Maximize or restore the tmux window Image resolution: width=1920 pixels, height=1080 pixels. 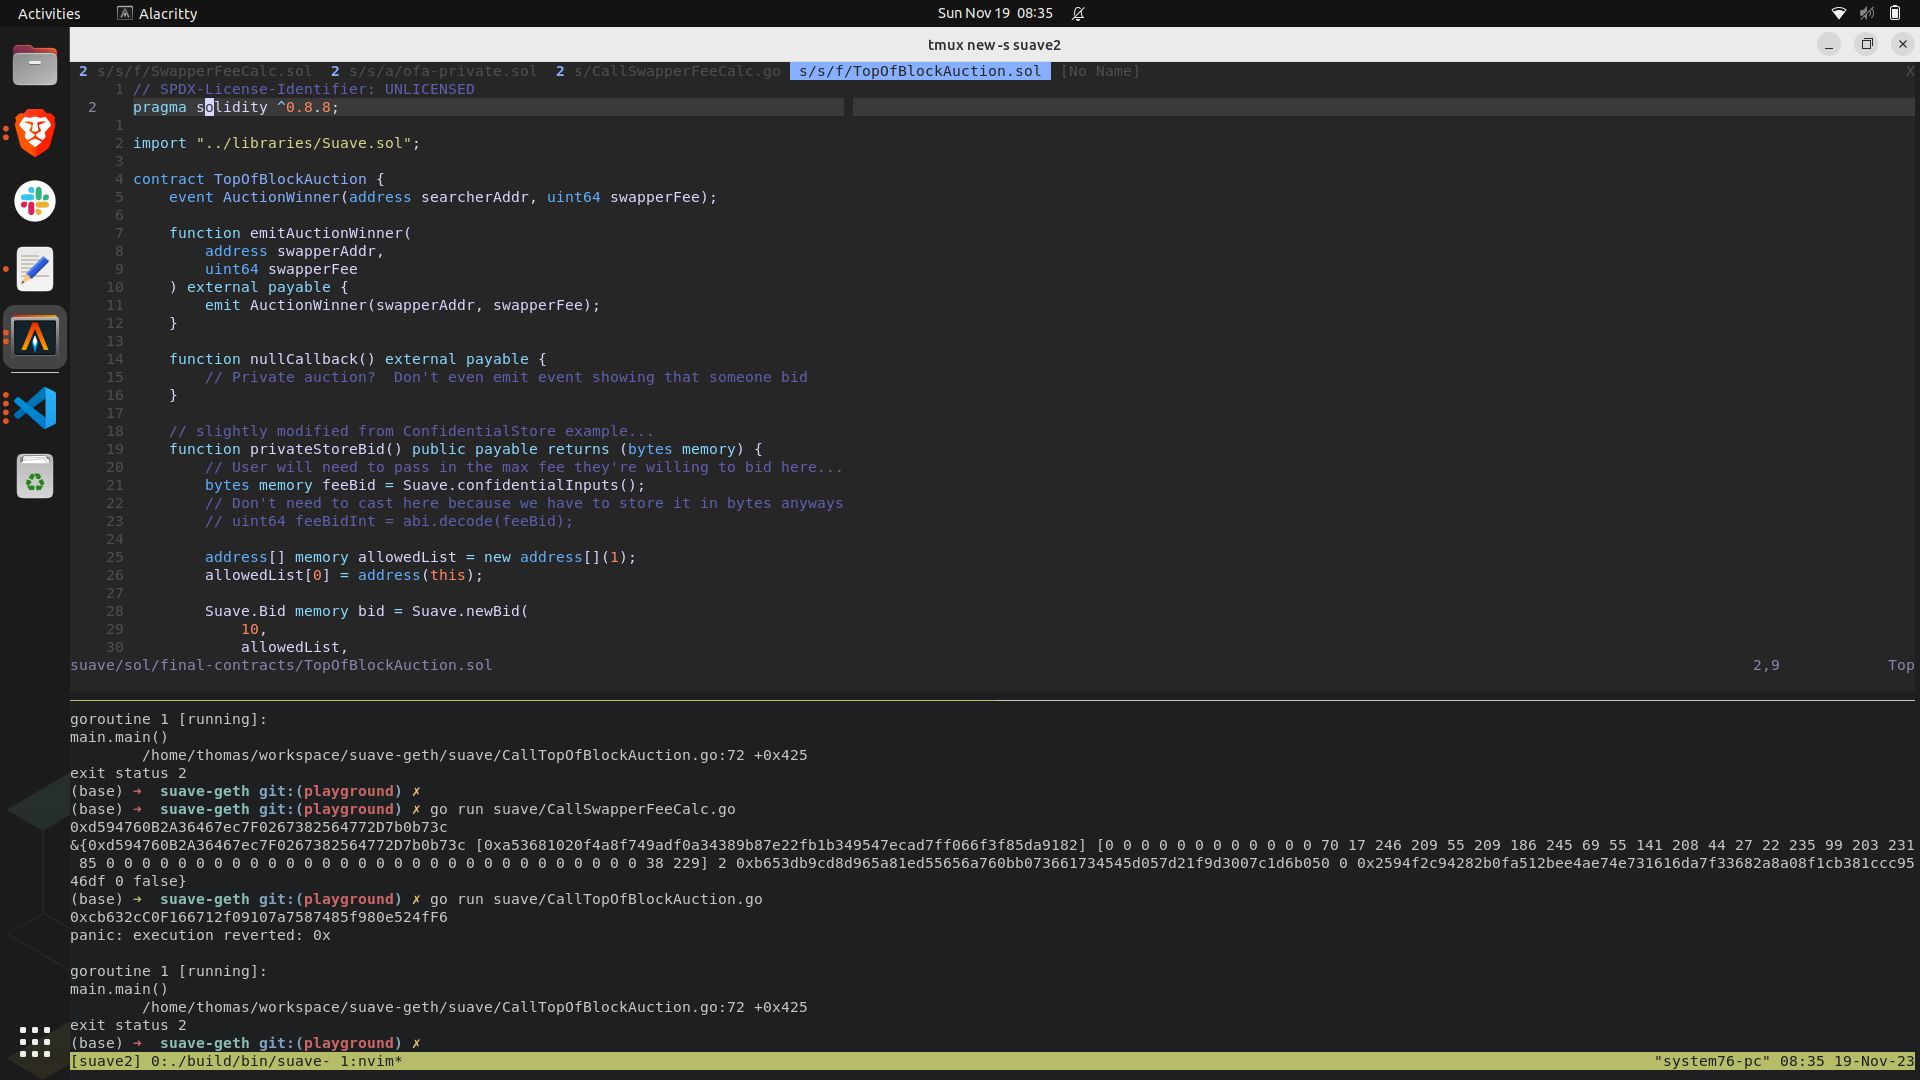[1866, 44]
